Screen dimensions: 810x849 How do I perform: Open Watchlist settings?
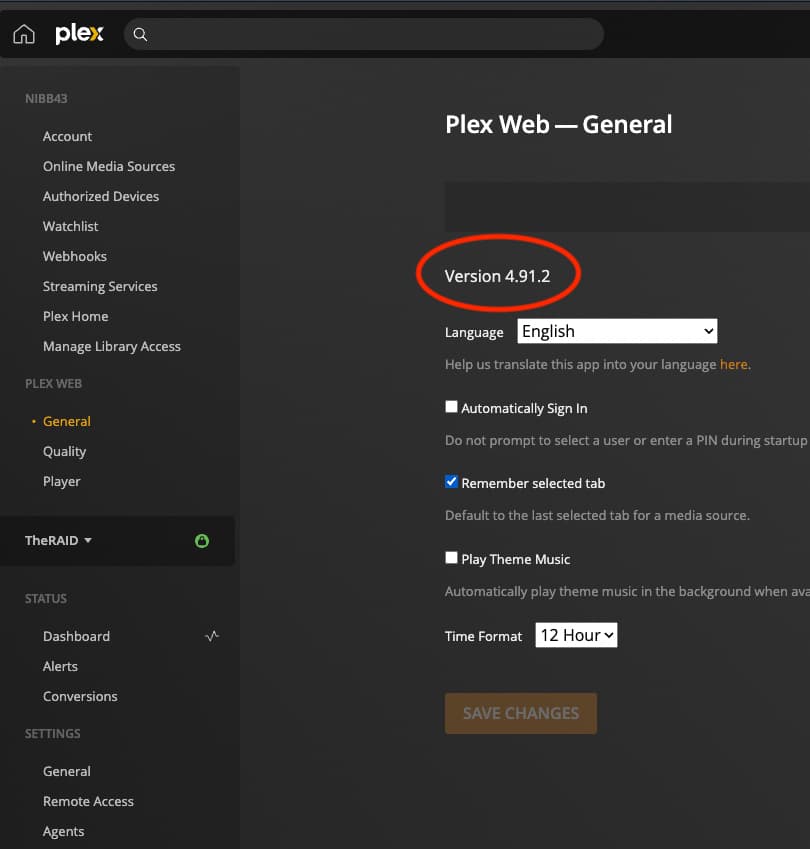pyautogui.click(x=70, y=226)
